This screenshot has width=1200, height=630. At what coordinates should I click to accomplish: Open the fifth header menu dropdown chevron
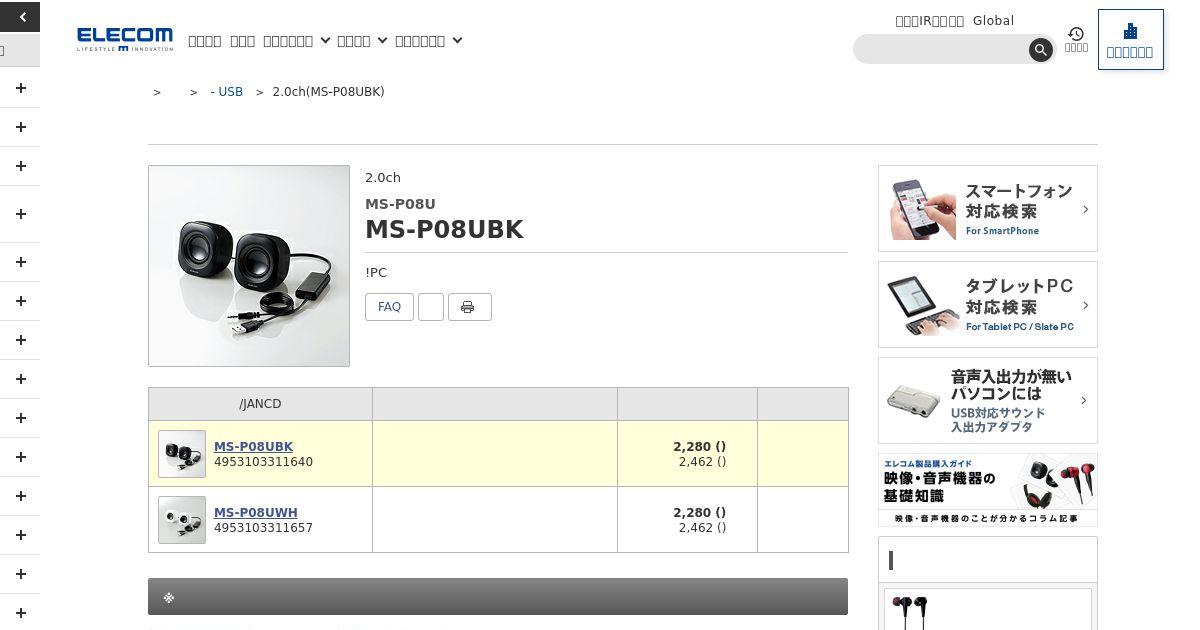tap(457, 41)
